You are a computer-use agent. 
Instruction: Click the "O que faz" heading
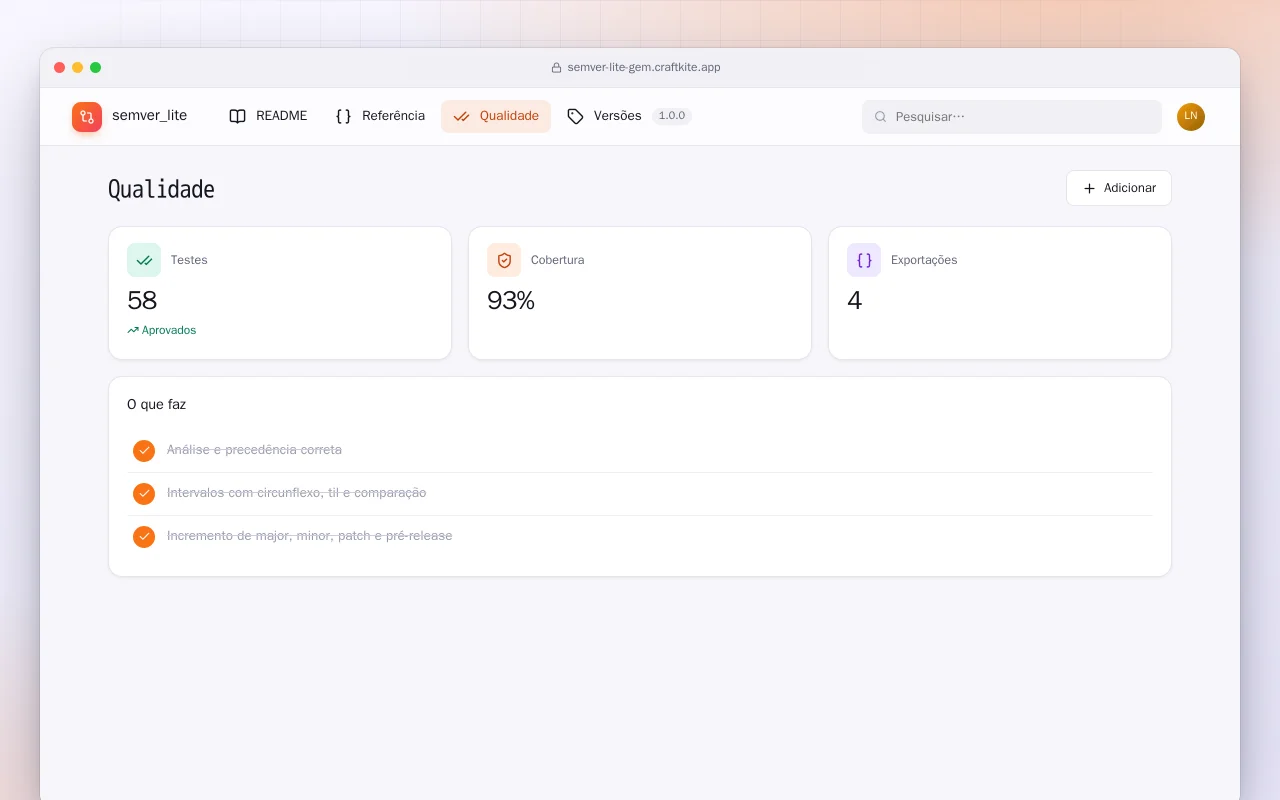click(156, 405)
